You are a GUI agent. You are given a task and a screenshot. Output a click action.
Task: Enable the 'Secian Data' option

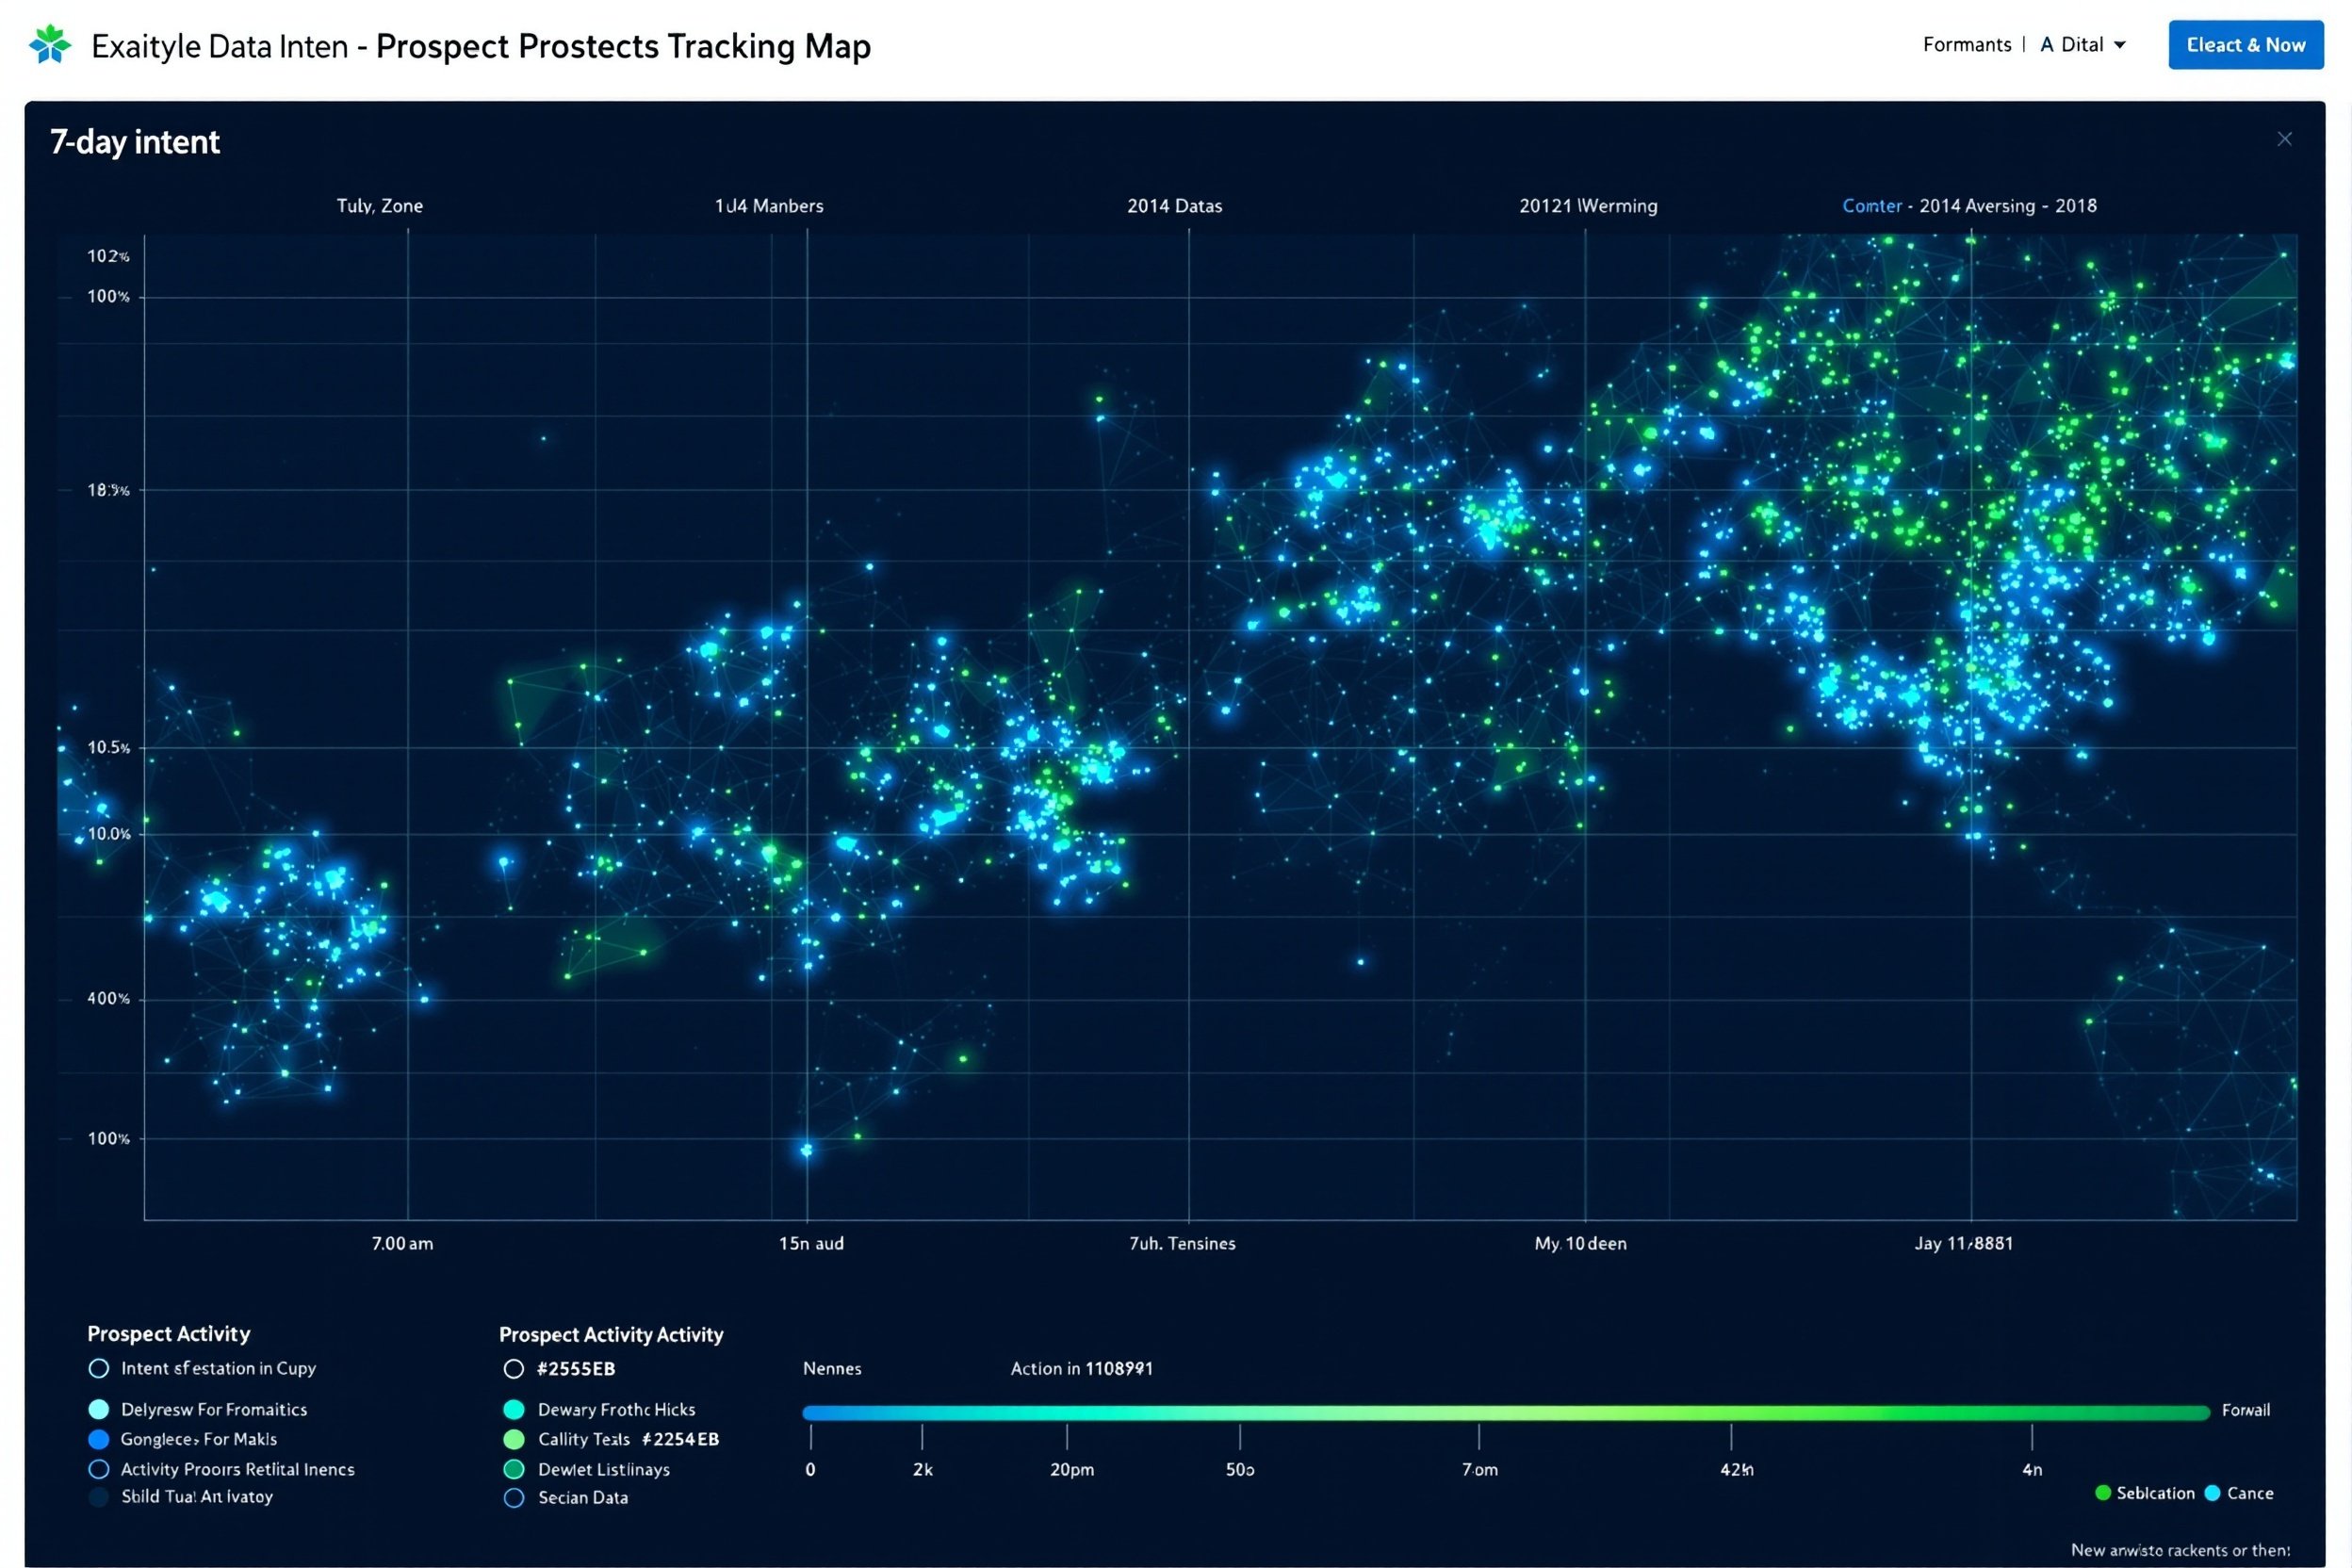coord(514,1497)
